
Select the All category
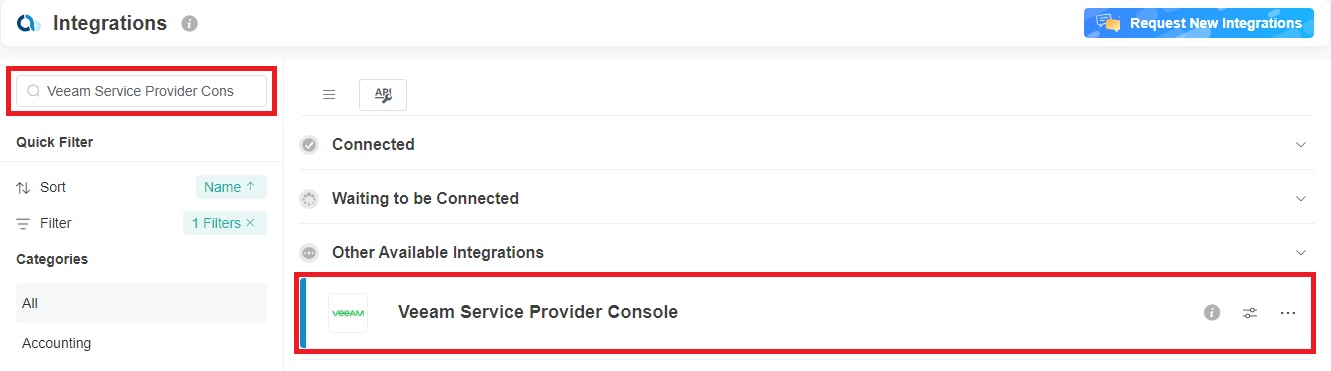[x=141, y=303]
